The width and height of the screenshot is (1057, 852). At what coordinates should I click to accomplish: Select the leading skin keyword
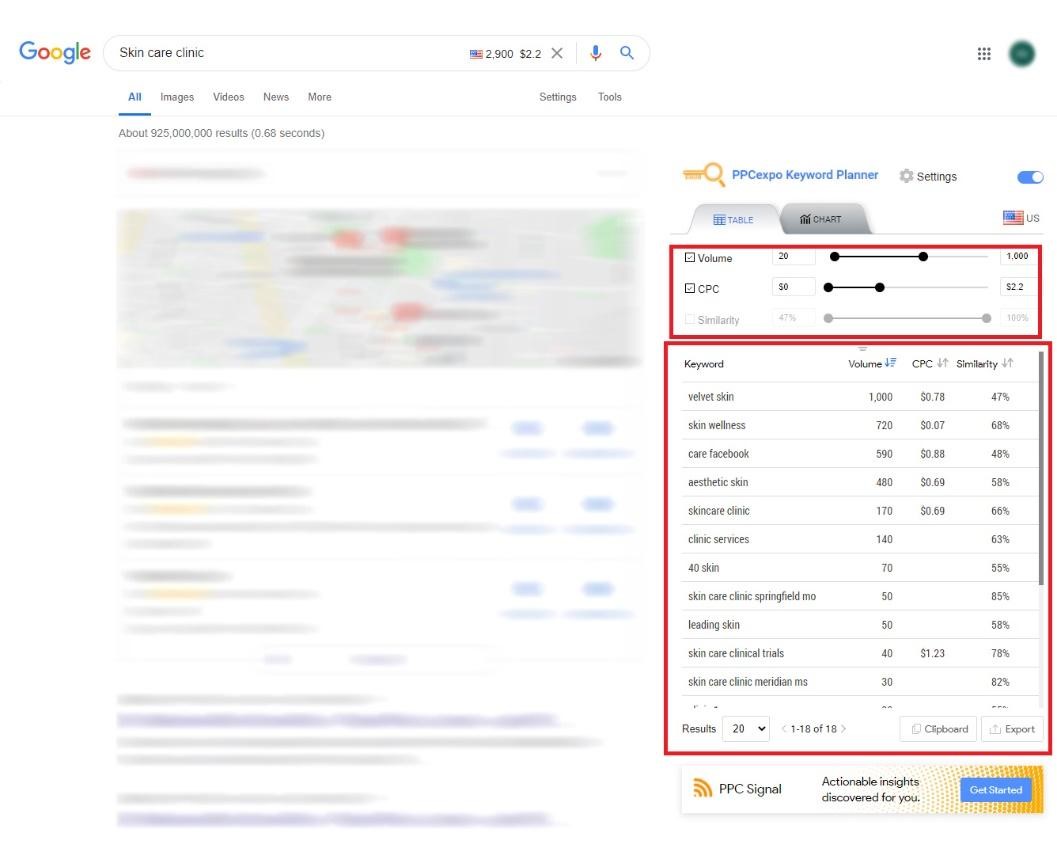(714, 625)
